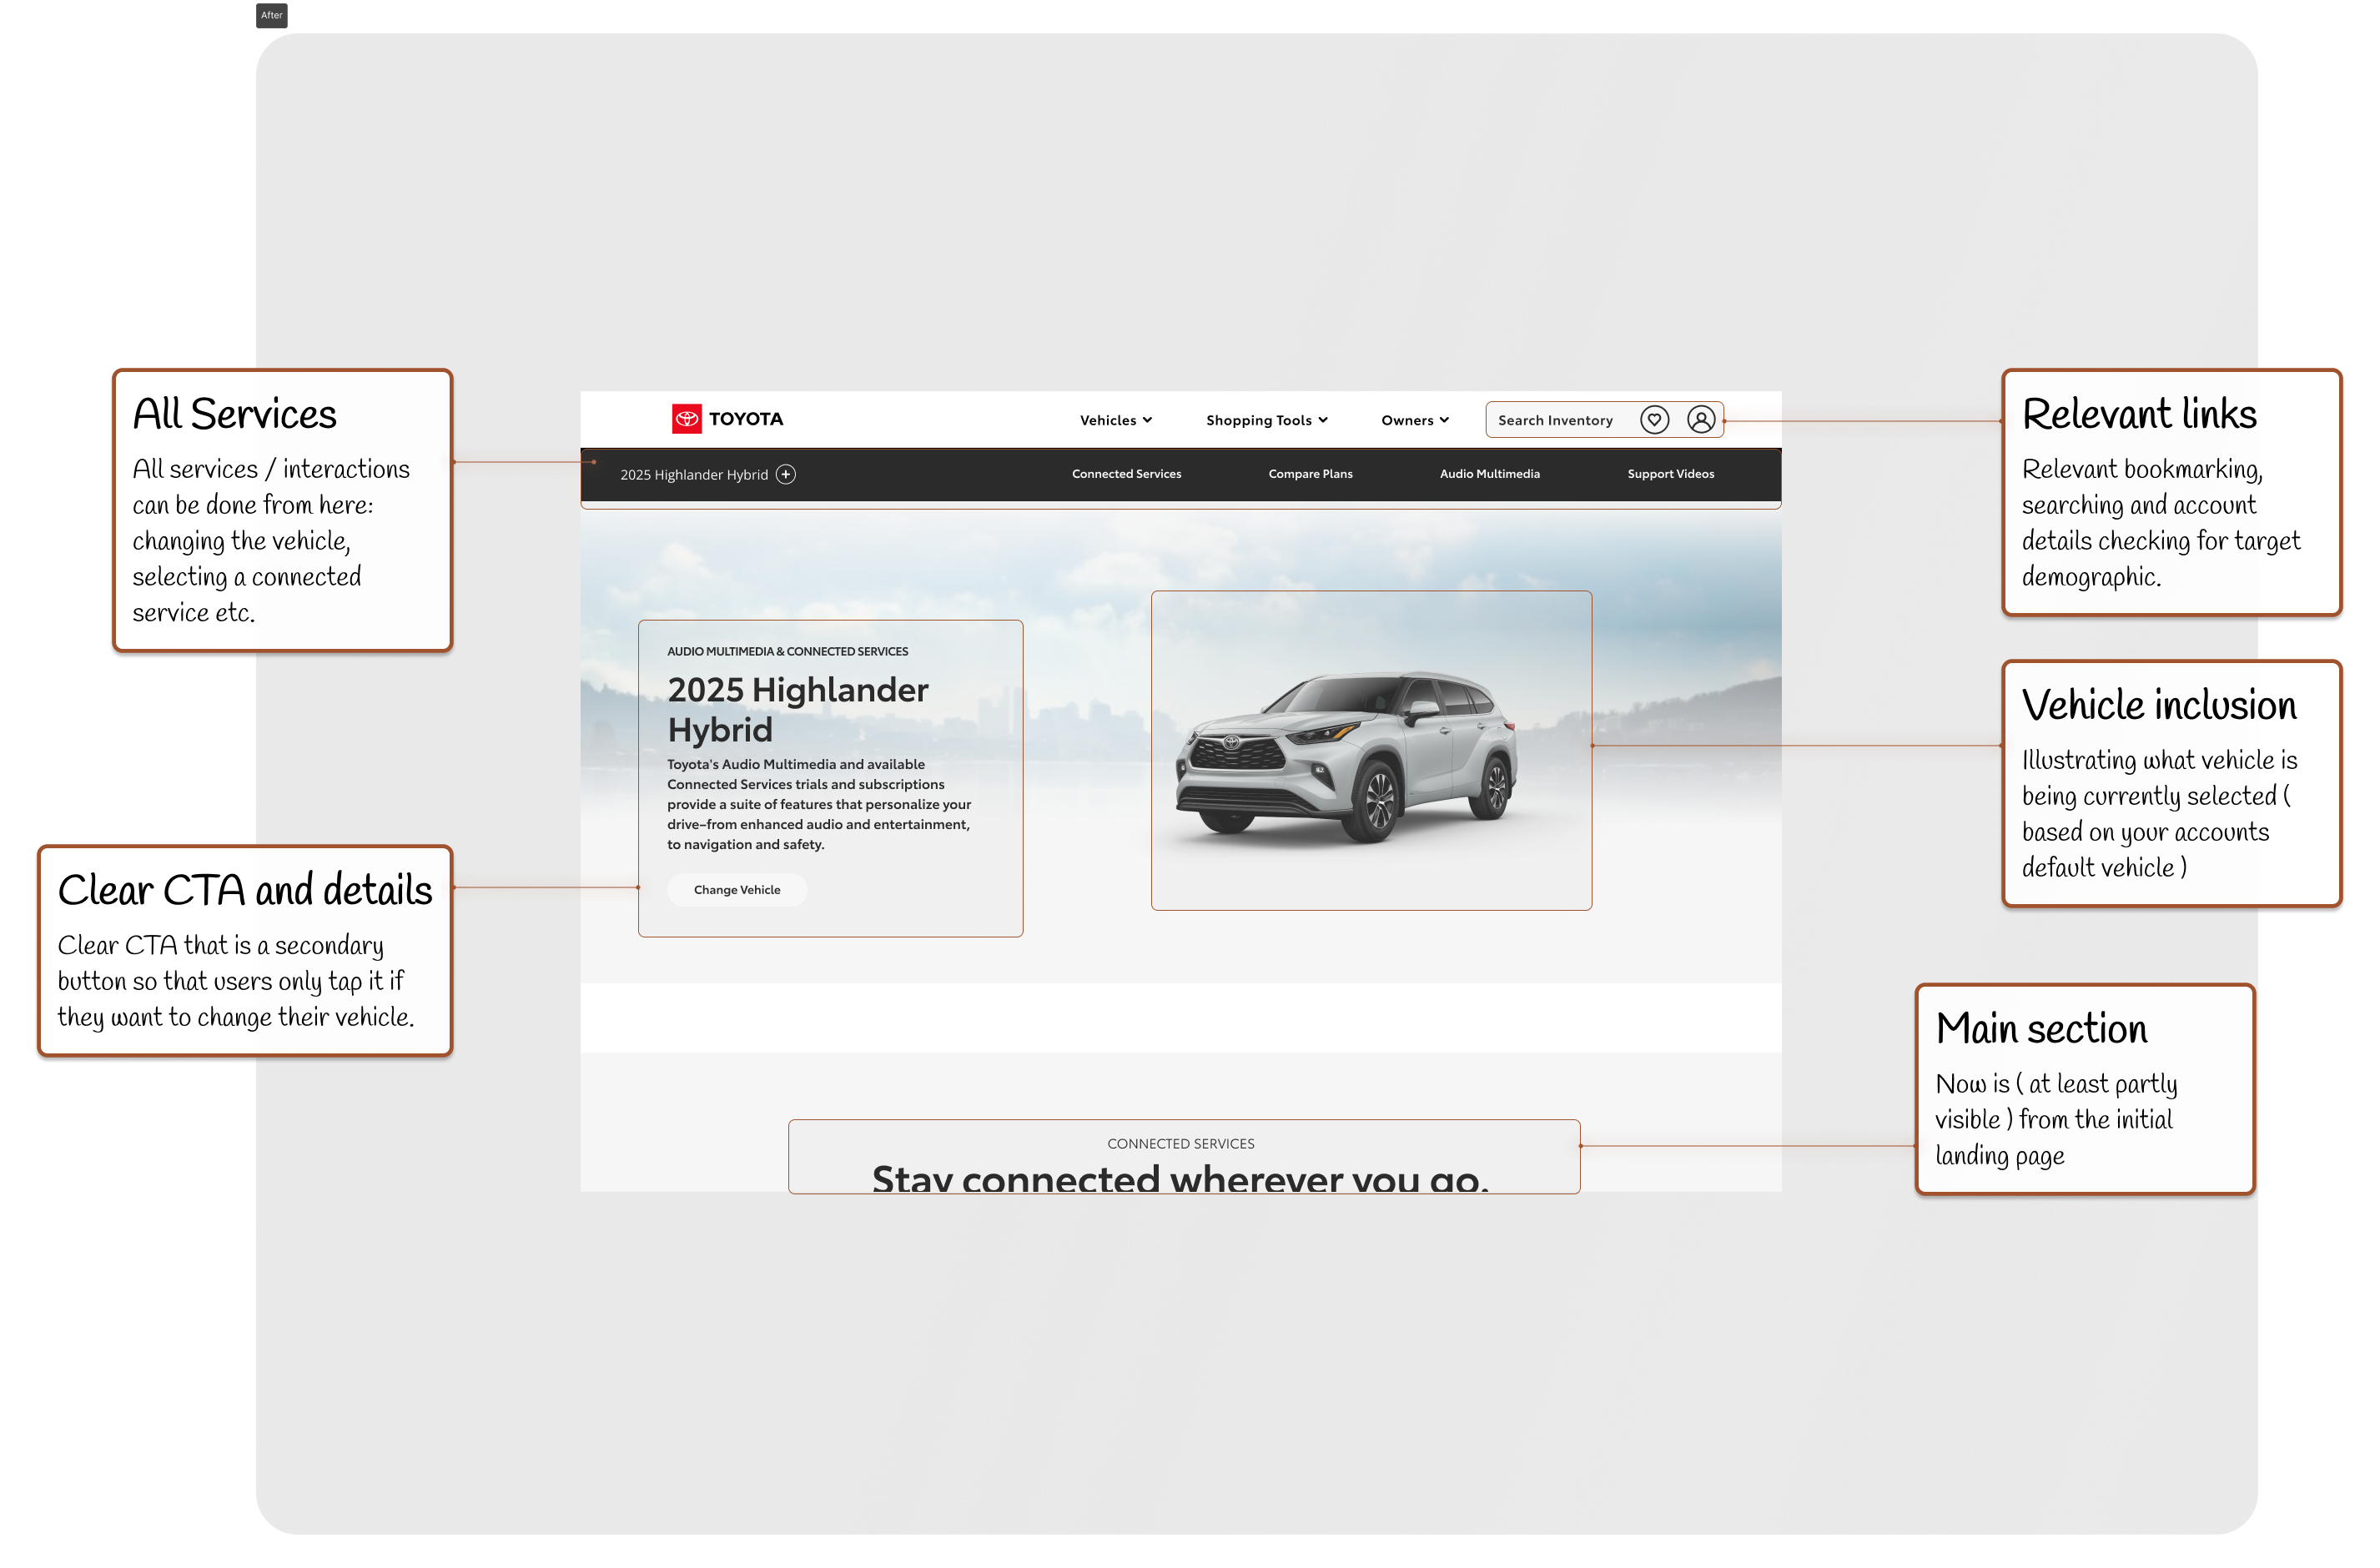
Task: Open the Audio Multimedia tab
Action: pos(1489,474)
